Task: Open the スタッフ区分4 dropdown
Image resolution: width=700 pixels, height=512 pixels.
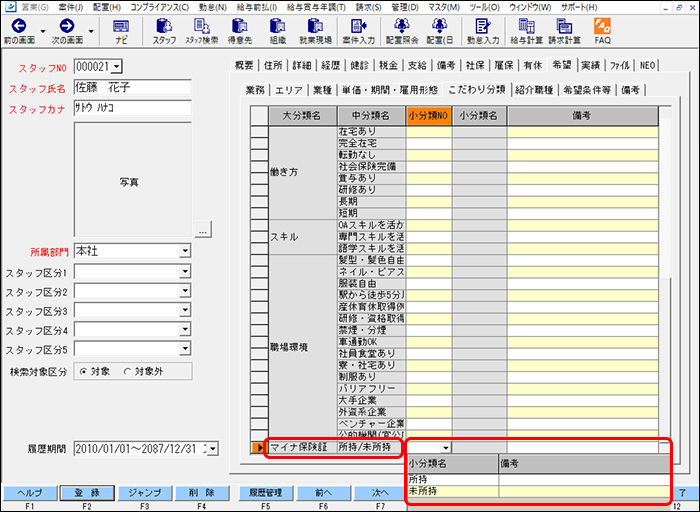Action: [x=185, y=330]
